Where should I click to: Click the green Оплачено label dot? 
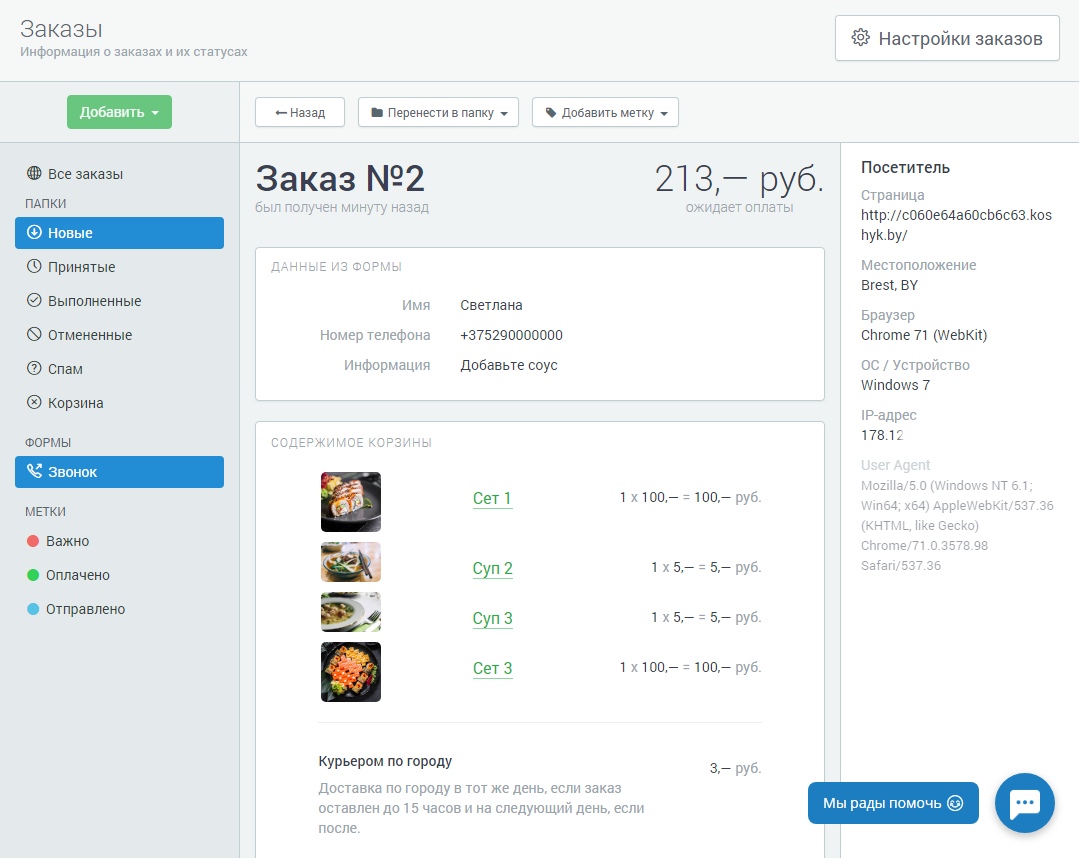[x=33, y=575]
